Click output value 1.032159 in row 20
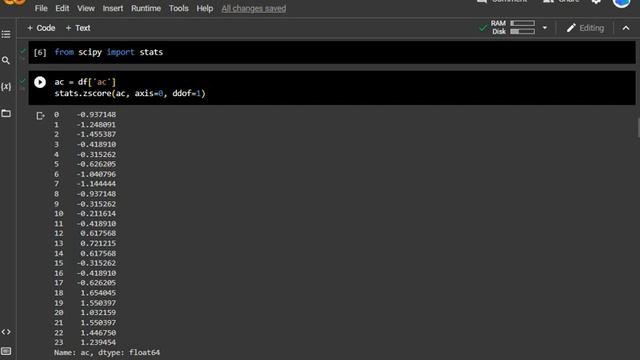 (x=98, y=313)
